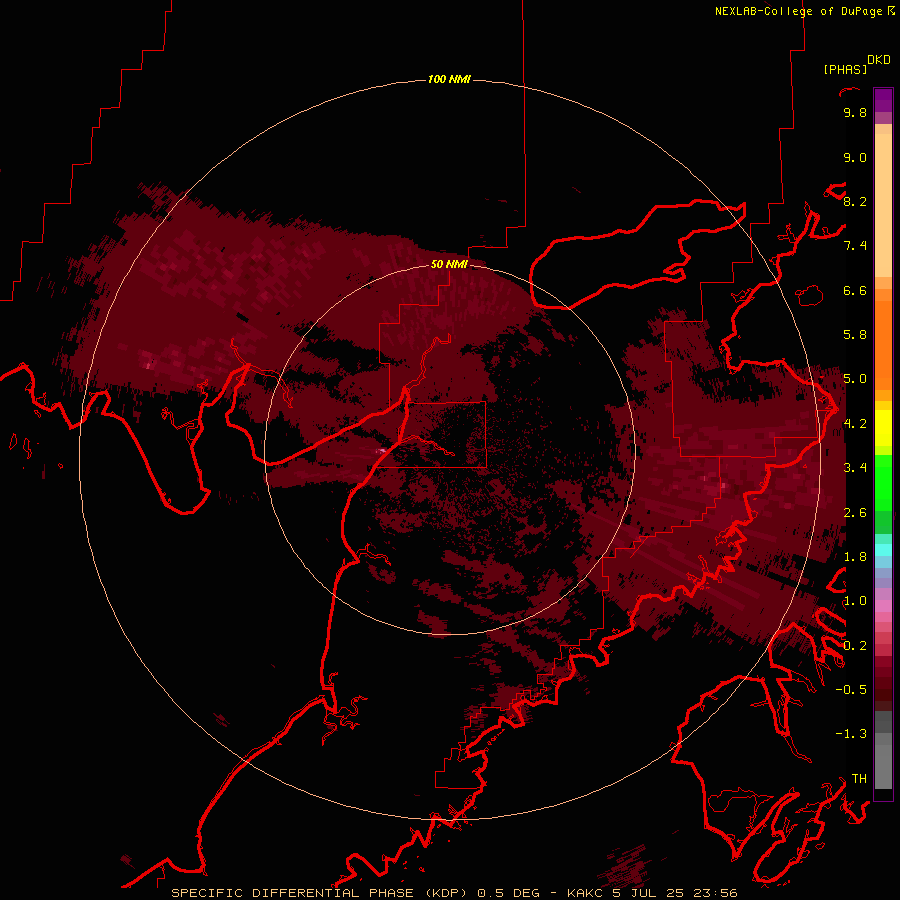Click the DKD label above the color scale
Viewport: 900px width, 900px height.
(x=879, y=60)
